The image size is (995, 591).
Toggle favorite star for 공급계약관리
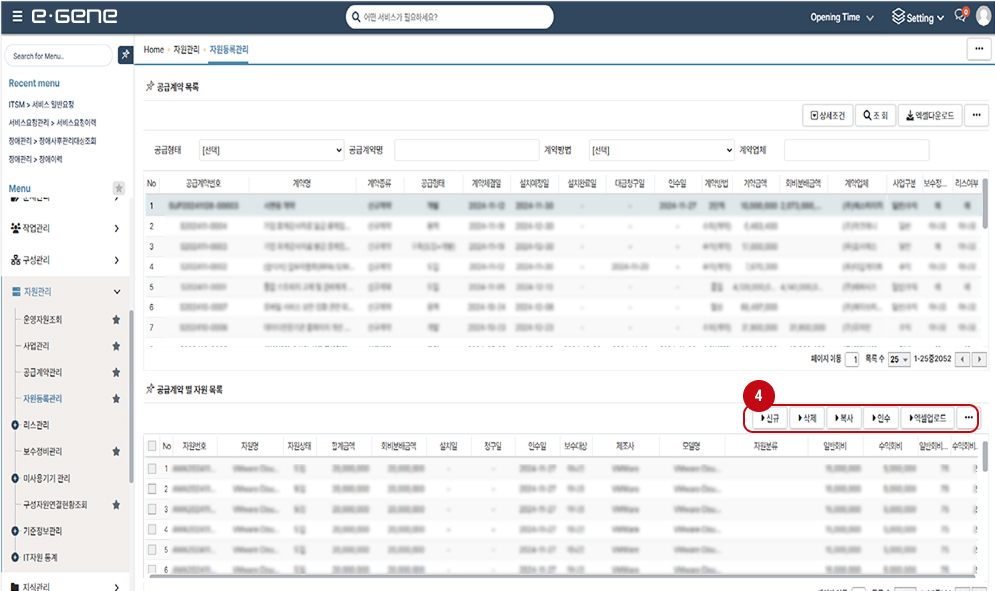coord(116,372)
